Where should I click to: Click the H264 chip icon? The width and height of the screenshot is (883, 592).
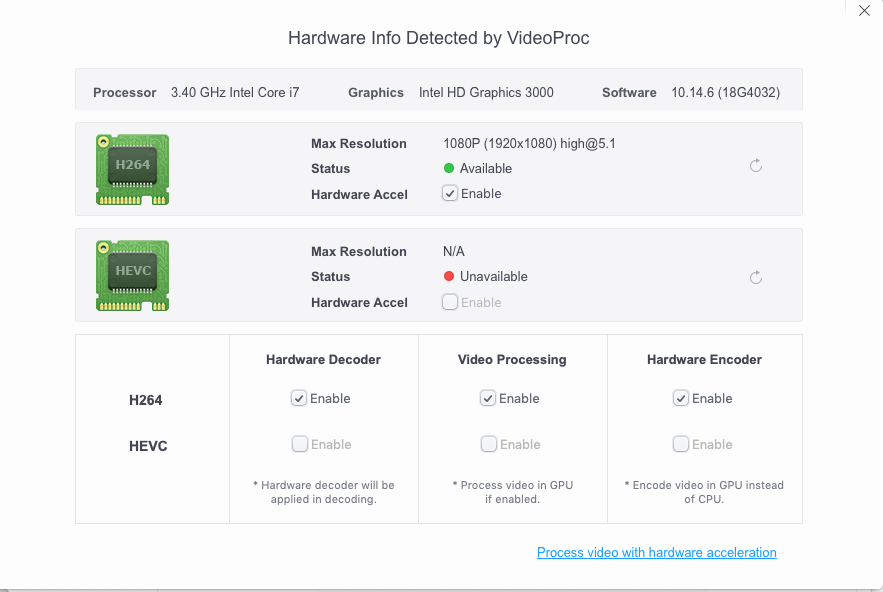pos(132,169)
